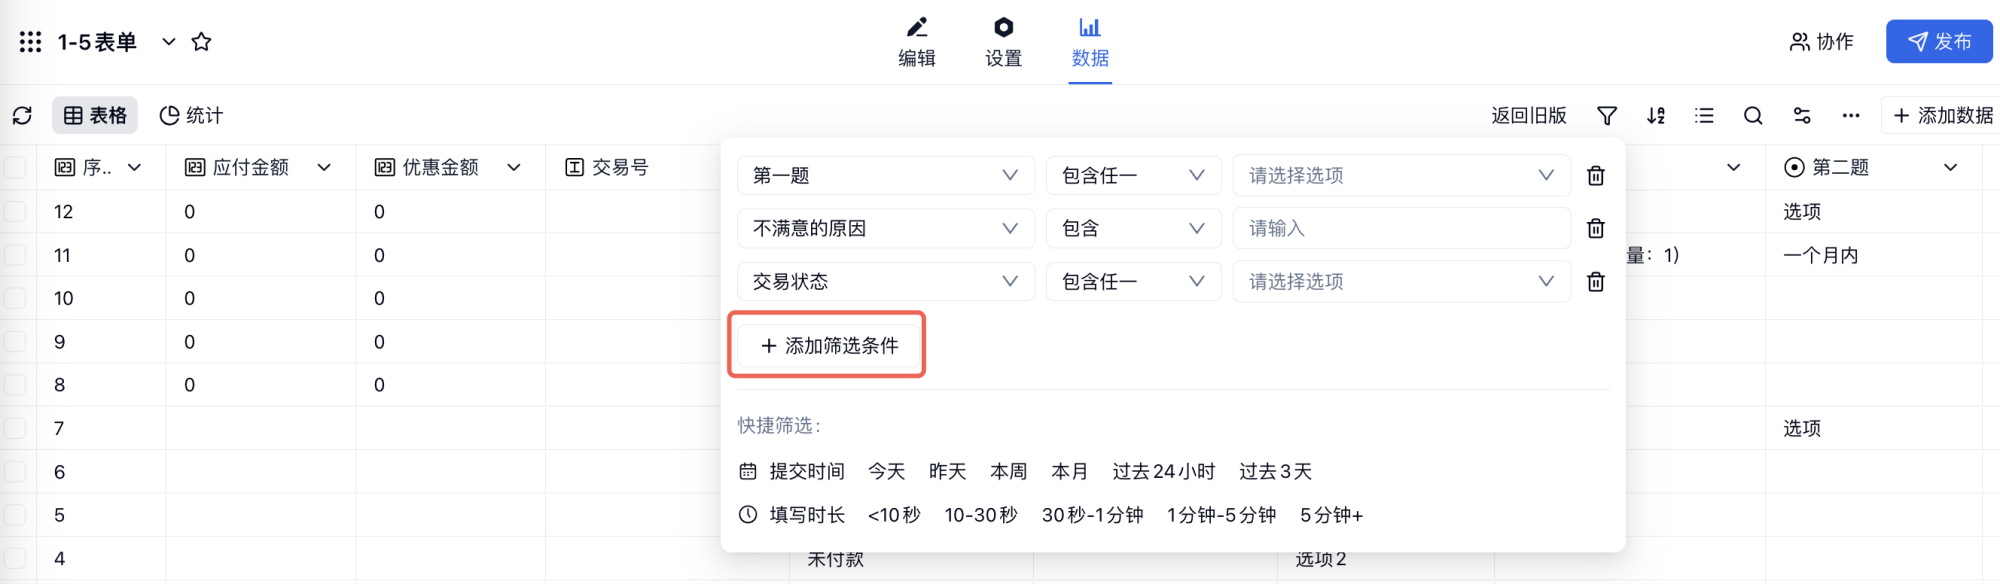Click 返回旧版 link
2000x584 pixels.
click(x=1528, y=116)
